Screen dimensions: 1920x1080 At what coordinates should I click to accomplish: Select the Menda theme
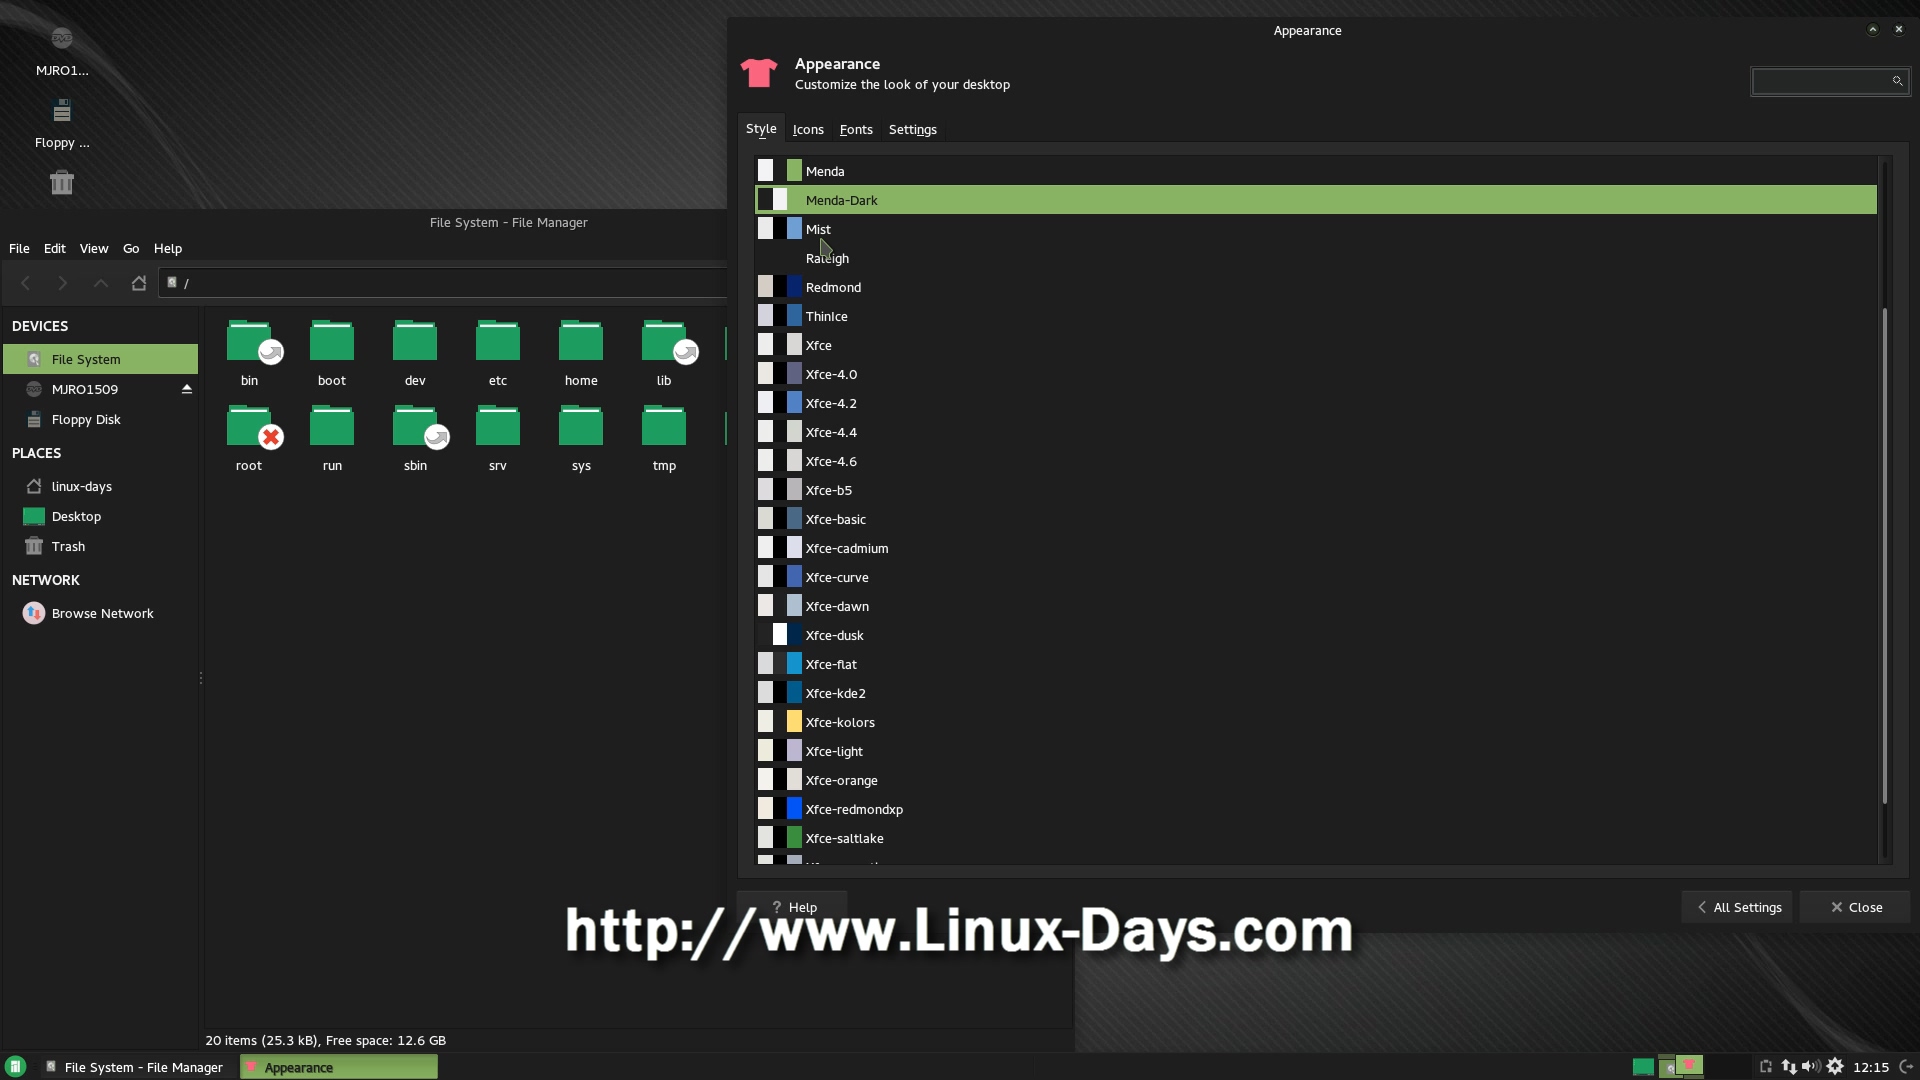pyautogui.click(x=1316, y=171)
